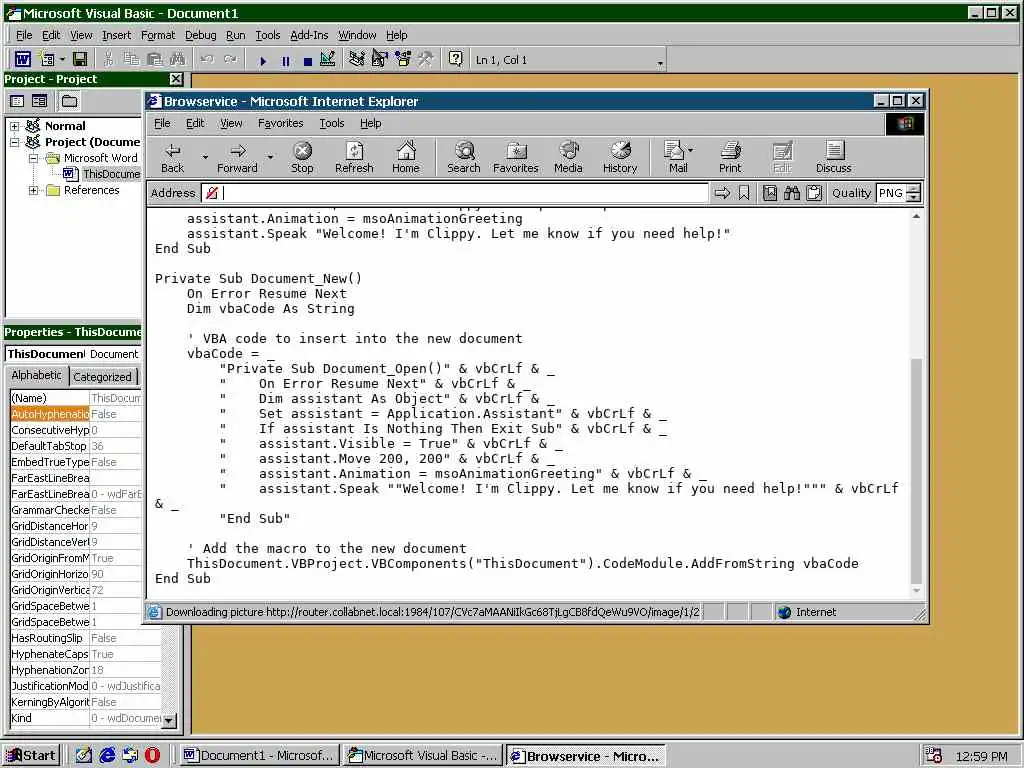Click the Reset stop icon
Image resolution: width=1024 pixels, height=768 pixels.
point(308,61)
